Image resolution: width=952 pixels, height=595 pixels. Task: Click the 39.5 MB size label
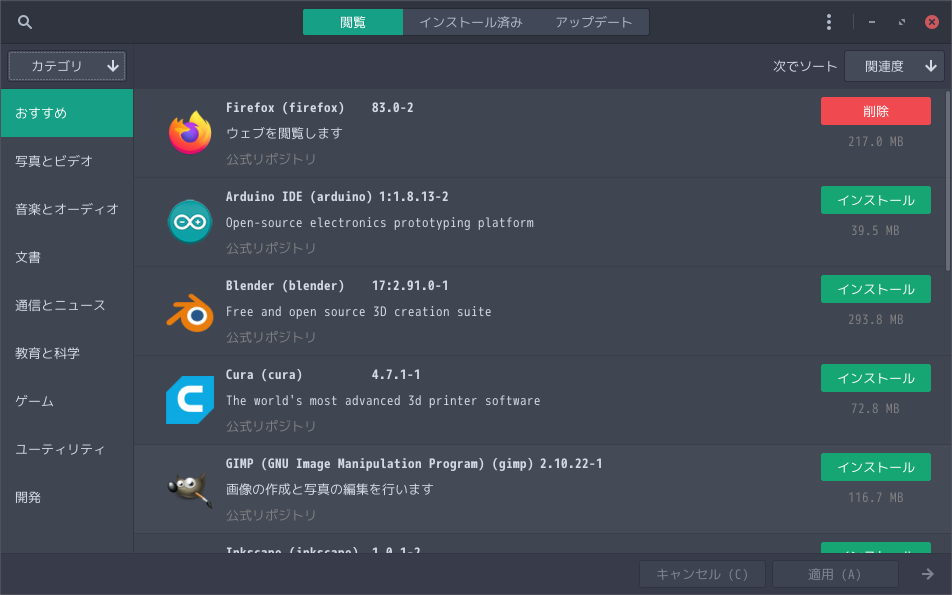(x=876, y=231)
